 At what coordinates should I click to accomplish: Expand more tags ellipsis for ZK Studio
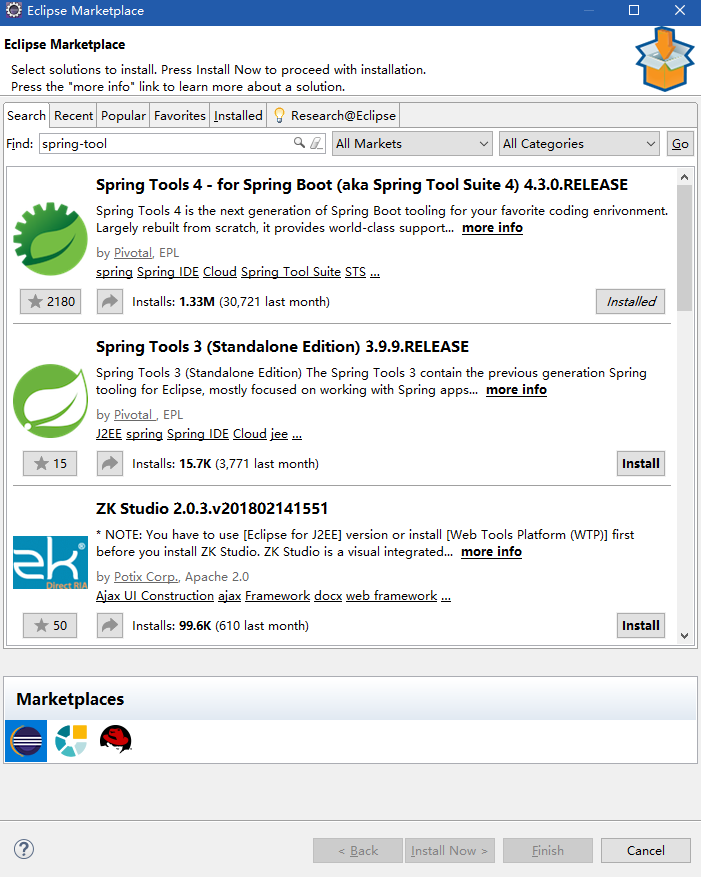tap(446, 597)
